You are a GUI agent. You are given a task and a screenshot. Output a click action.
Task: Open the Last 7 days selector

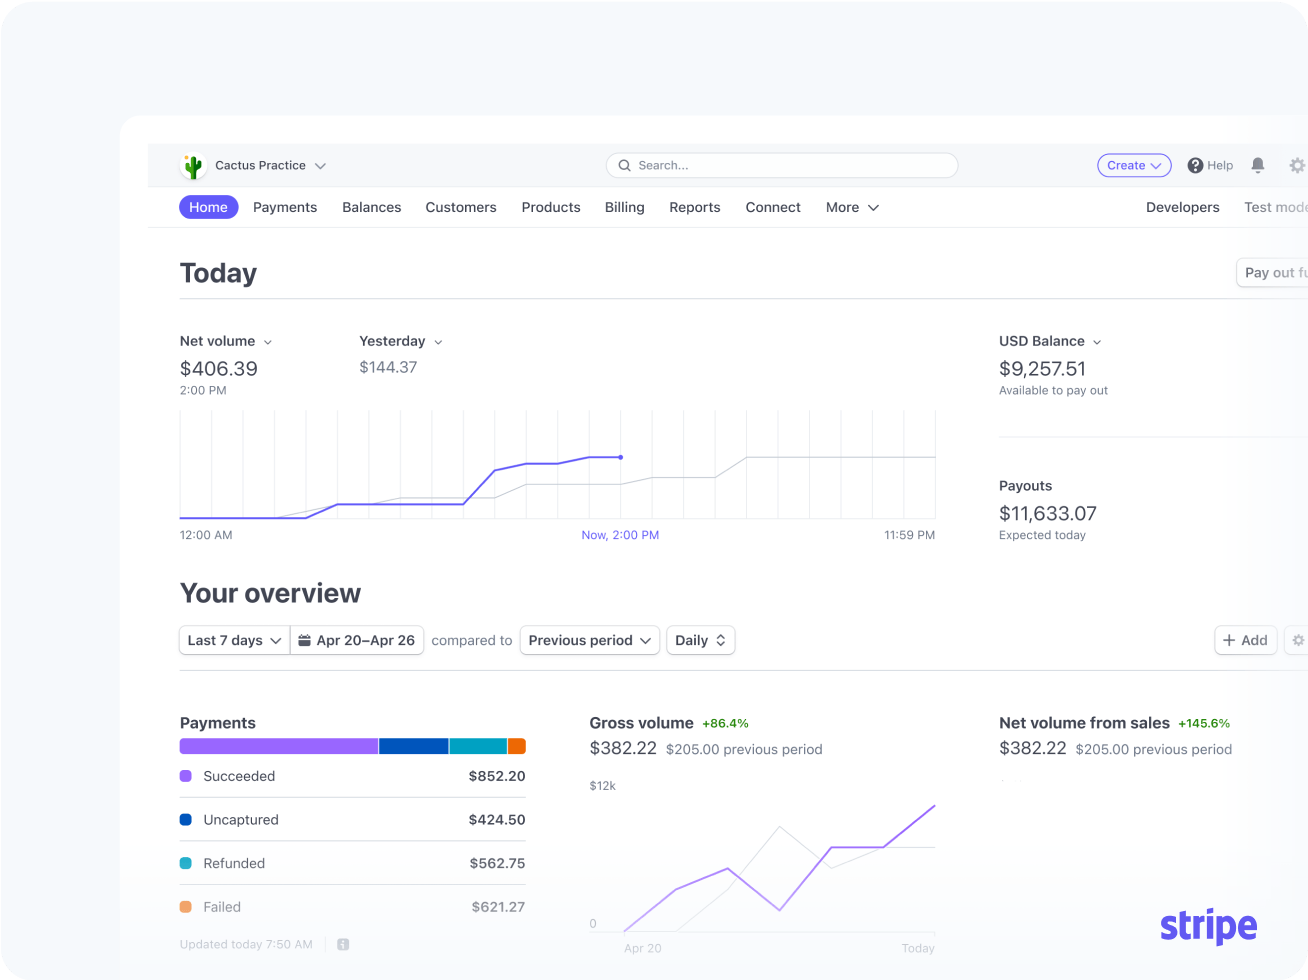234,640
